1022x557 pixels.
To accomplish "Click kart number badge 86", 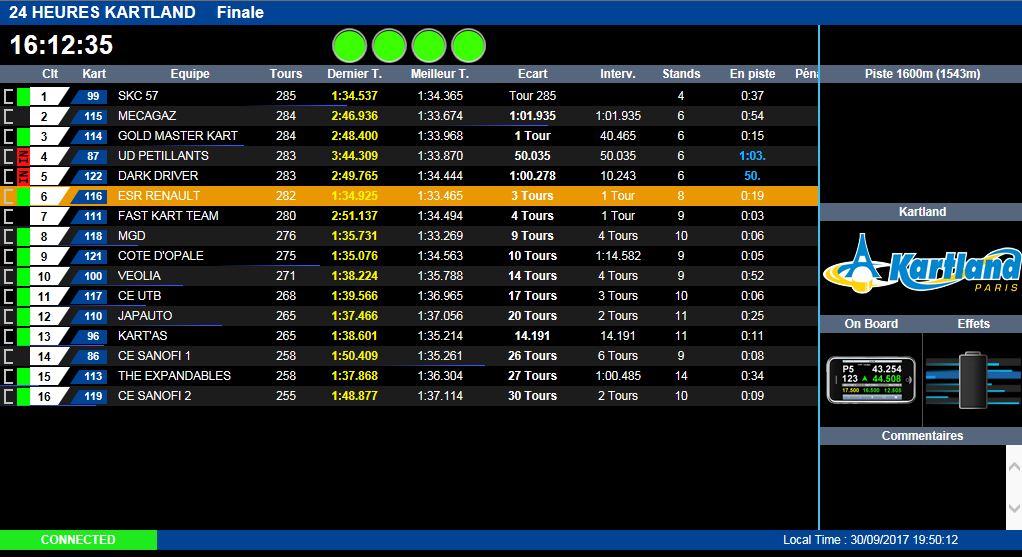I will pos(90,356).
